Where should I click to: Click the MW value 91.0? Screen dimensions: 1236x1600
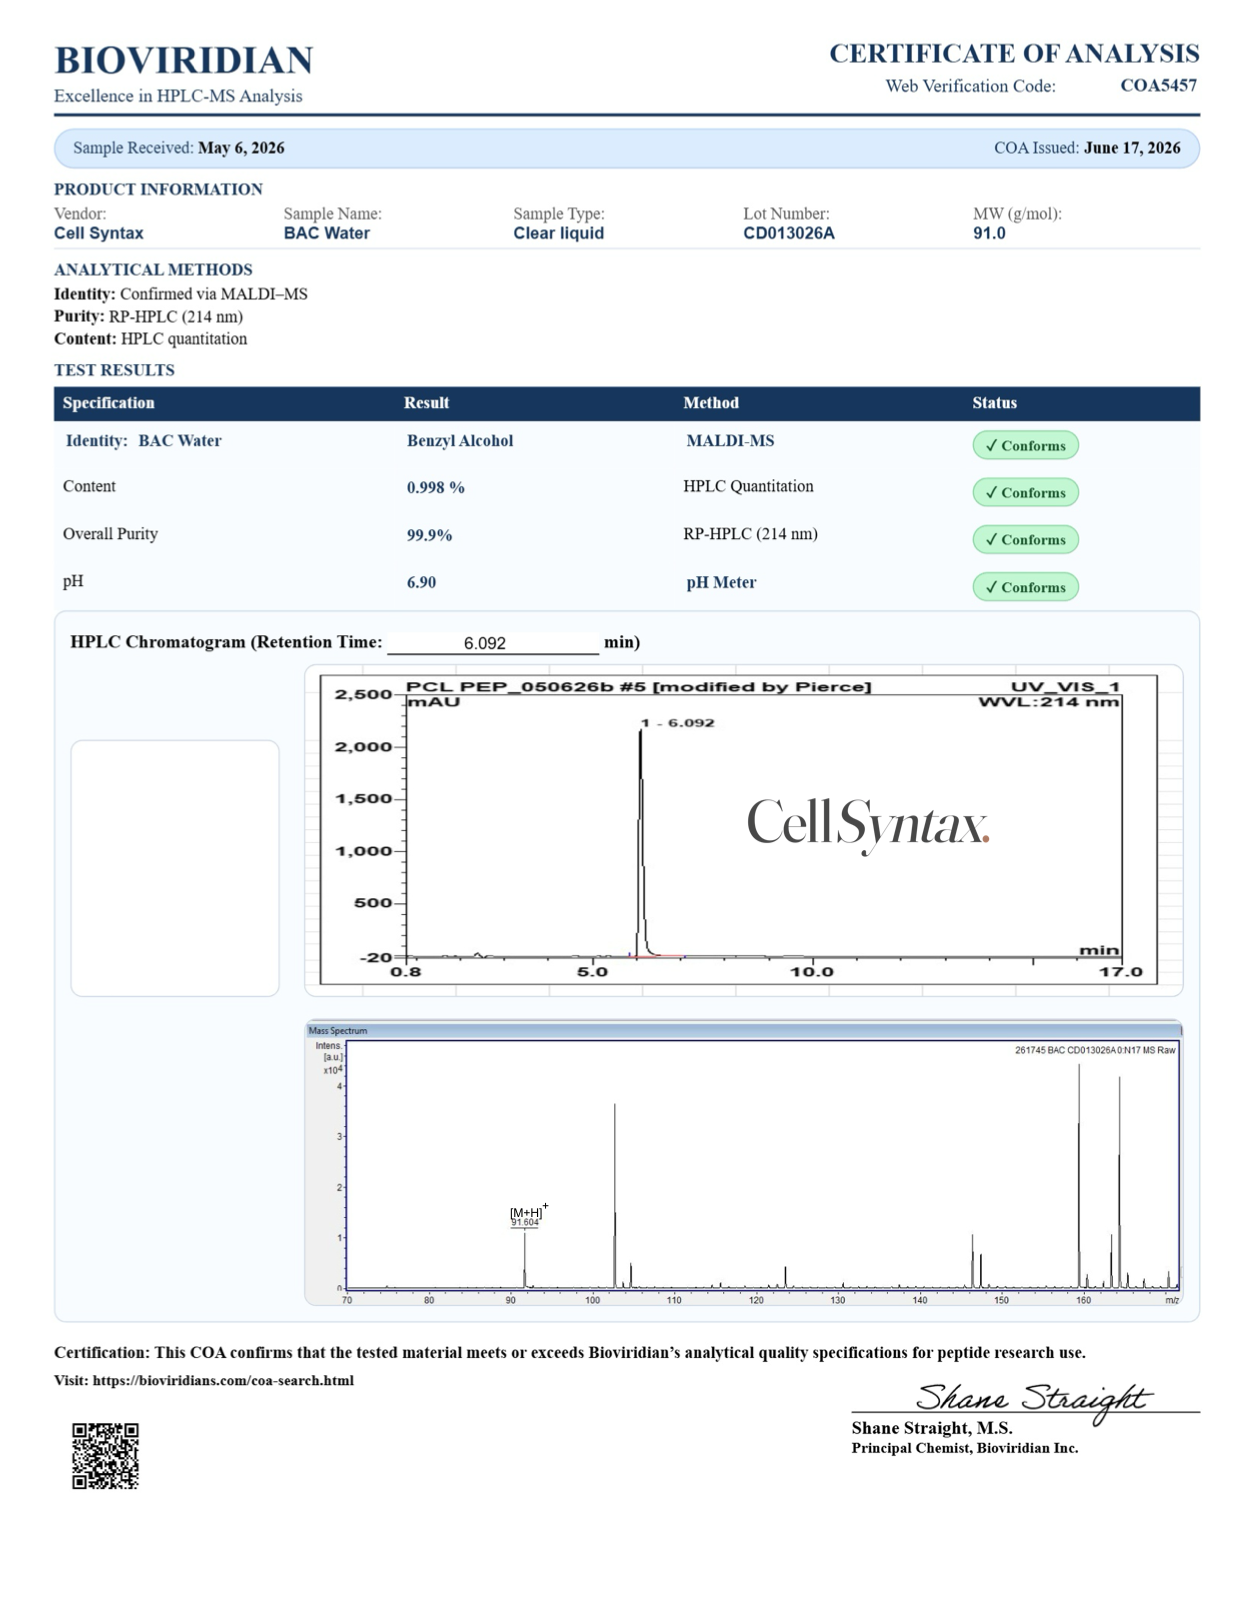coord(989,233)
